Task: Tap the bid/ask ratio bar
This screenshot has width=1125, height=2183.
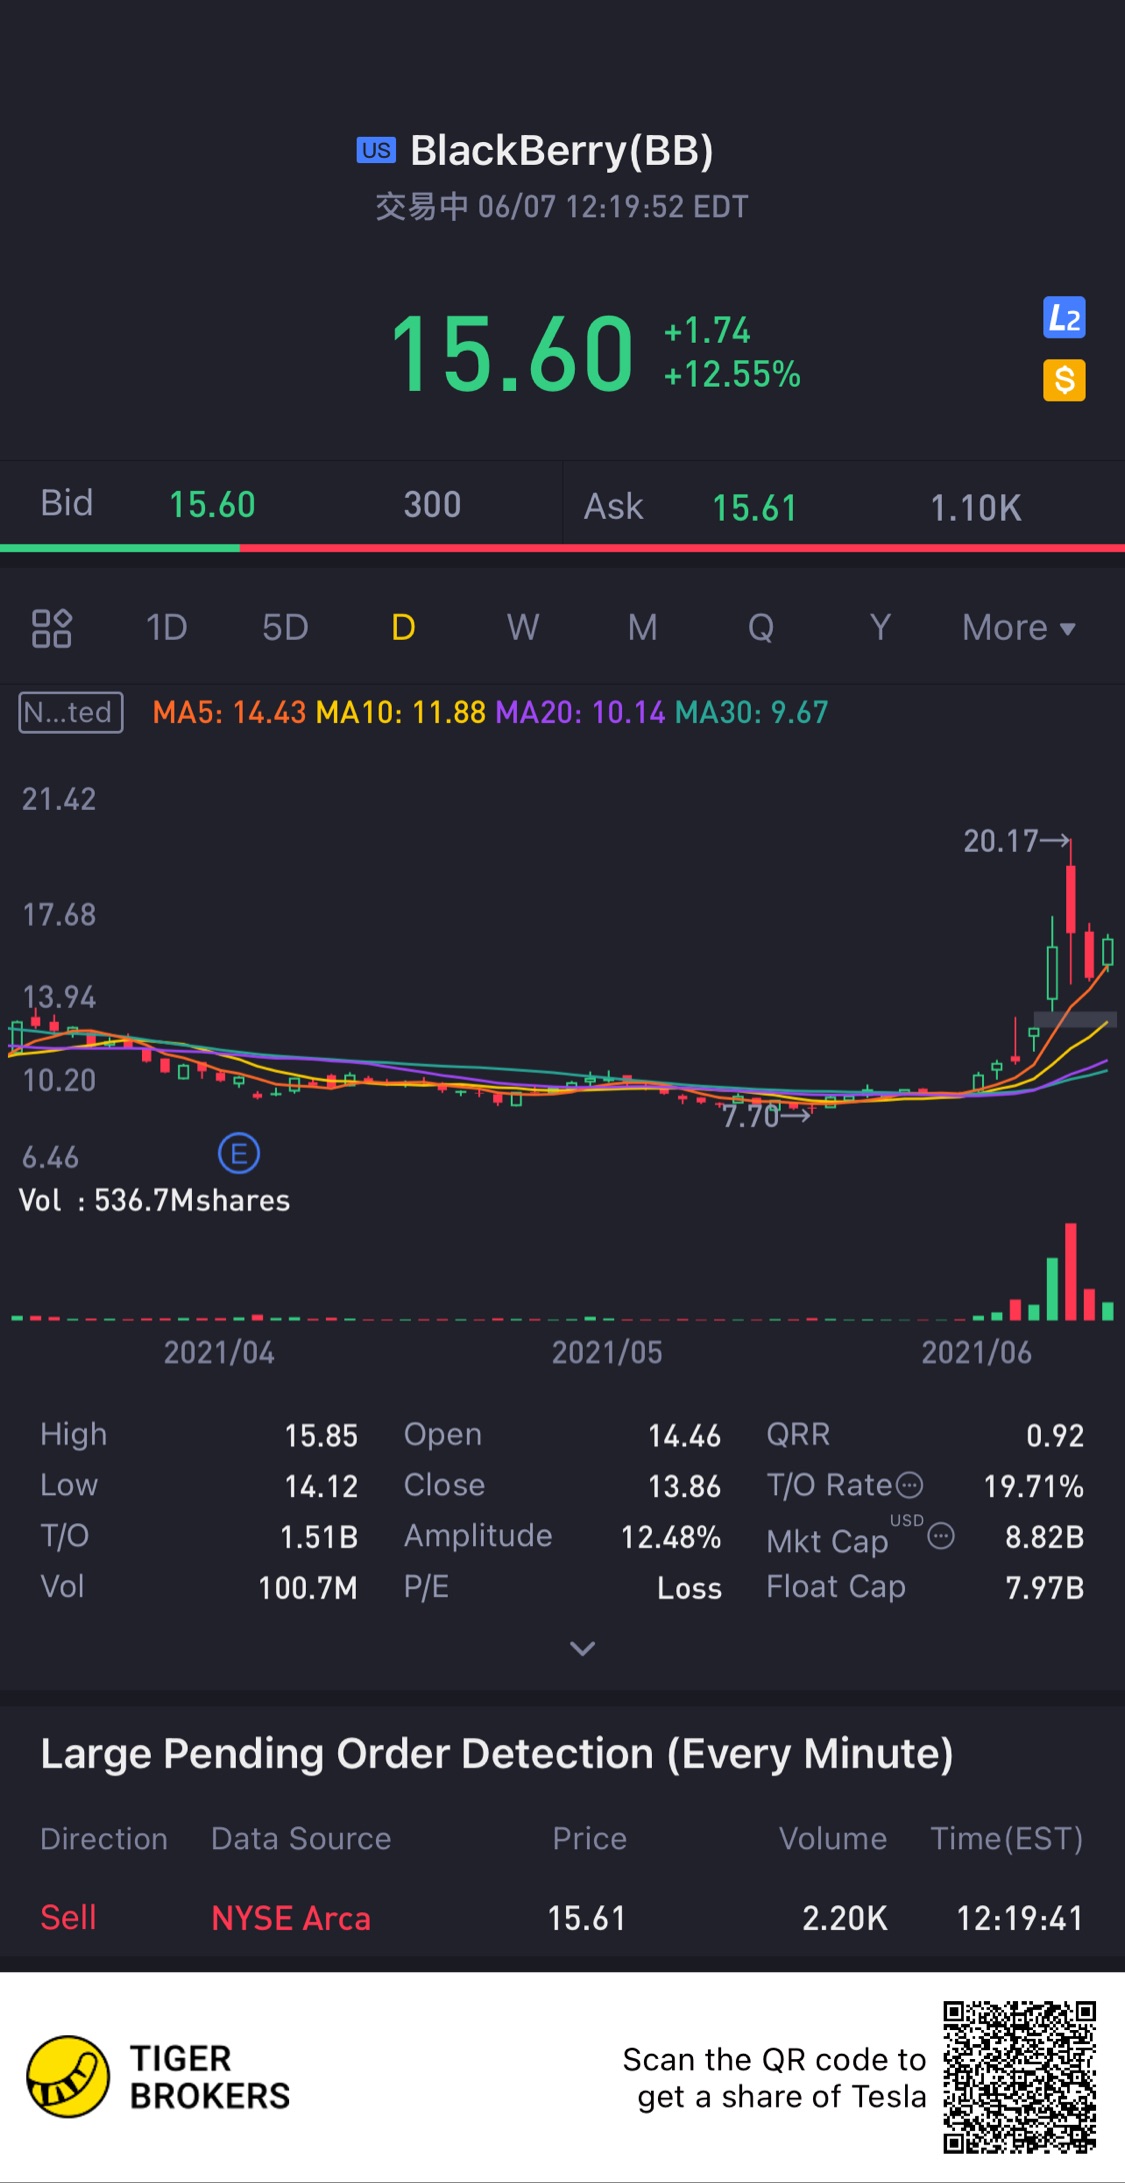Action: (562, 548)
